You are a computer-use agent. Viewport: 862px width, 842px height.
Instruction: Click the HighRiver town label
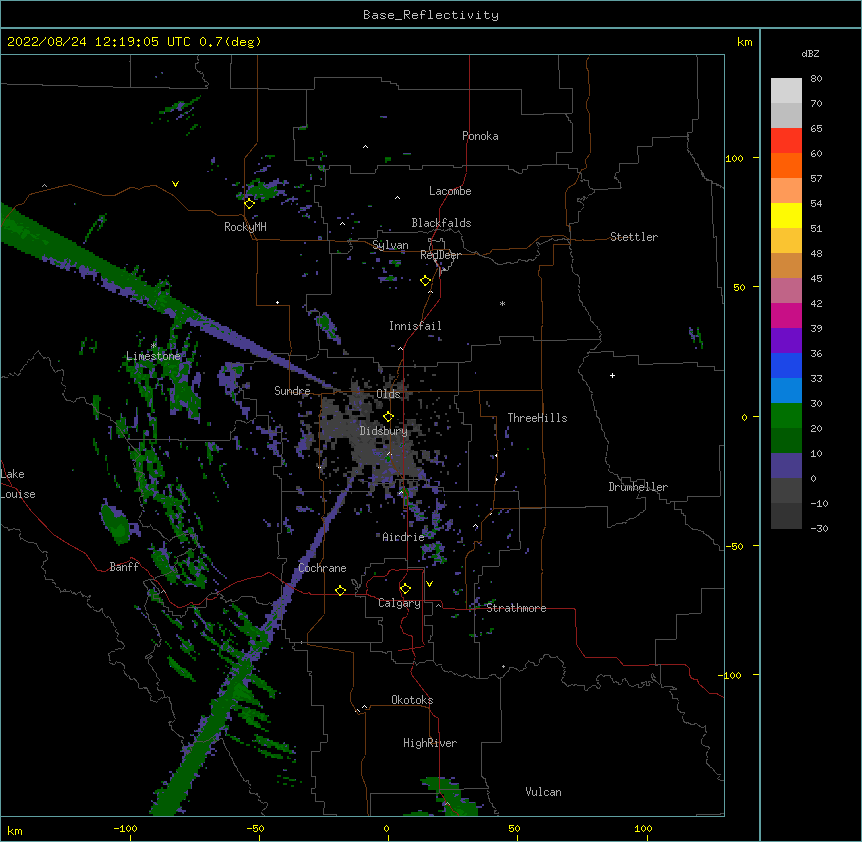(x=430, y=743)
